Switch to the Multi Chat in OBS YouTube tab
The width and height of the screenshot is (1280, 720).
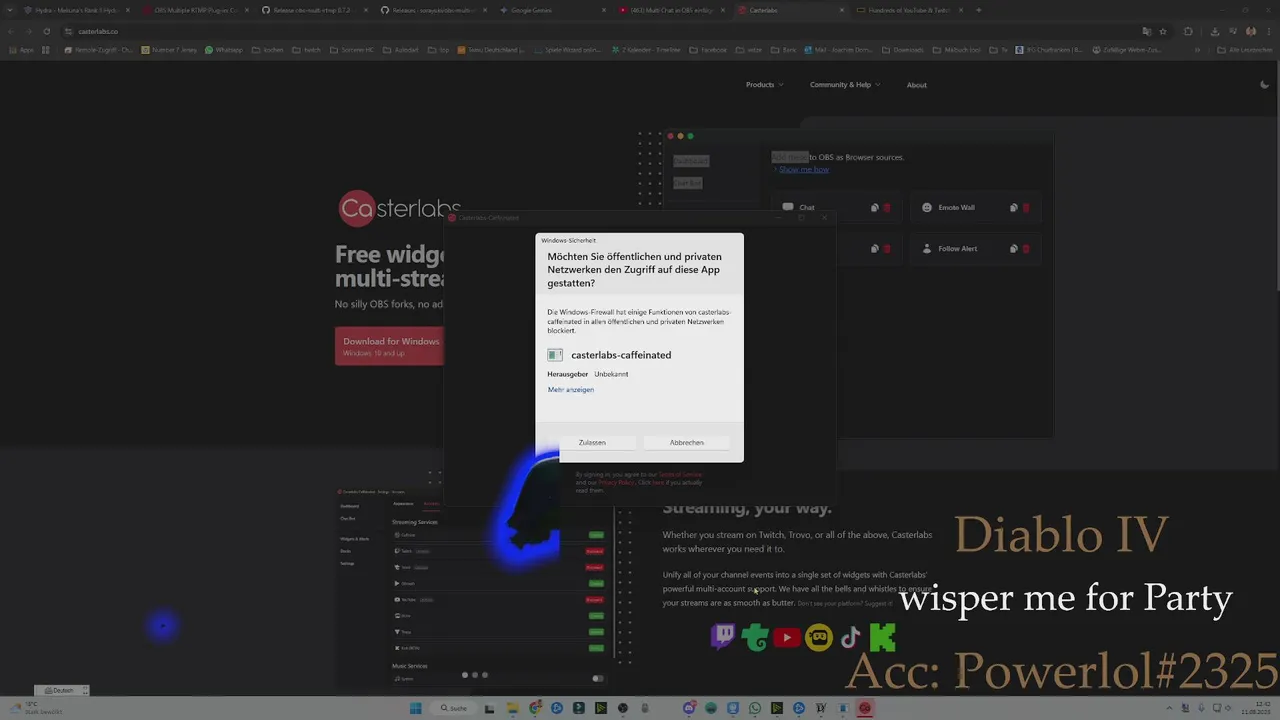click(x=672, y=10)
